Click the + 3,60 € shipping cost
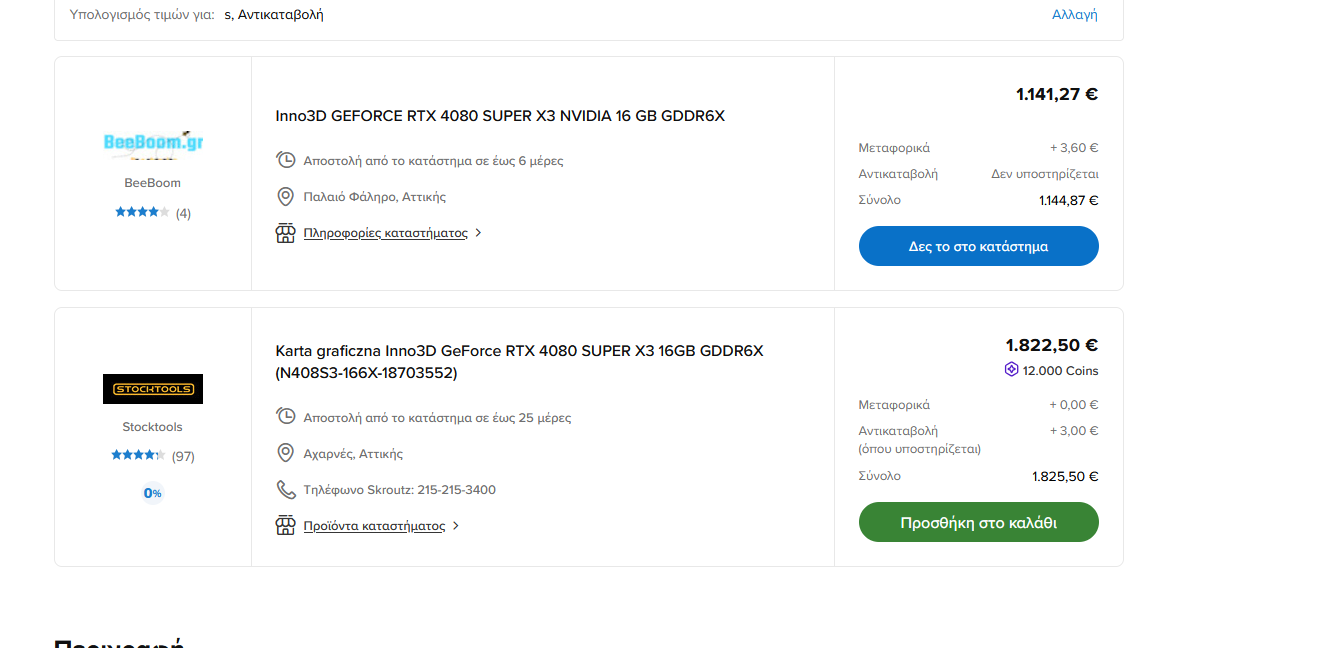 point(1074,148)
